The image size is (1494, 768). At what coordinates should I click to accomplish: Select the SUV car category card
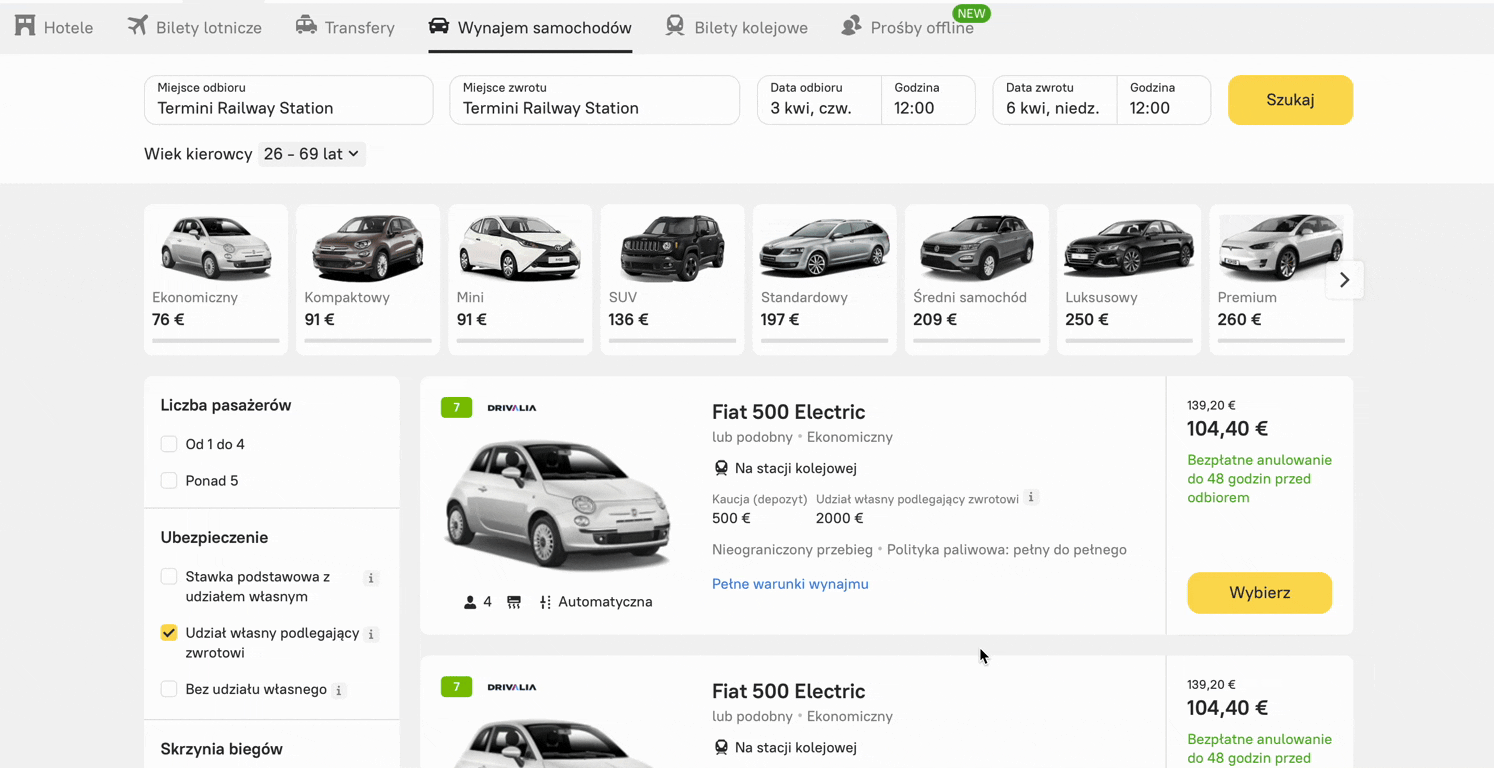coord(672,280)
